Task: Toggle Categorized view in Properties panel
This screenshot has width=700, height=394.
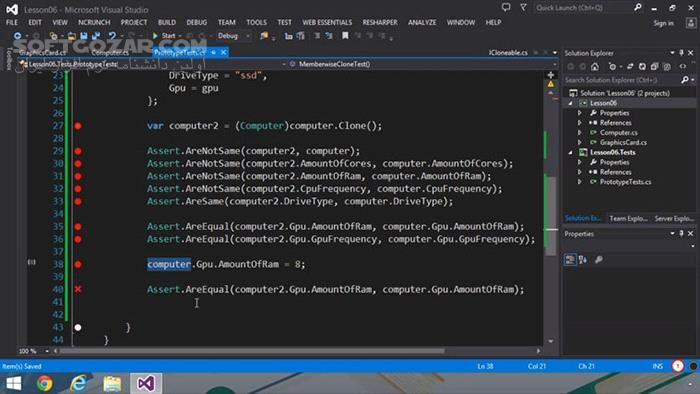Action: [570, 259]
